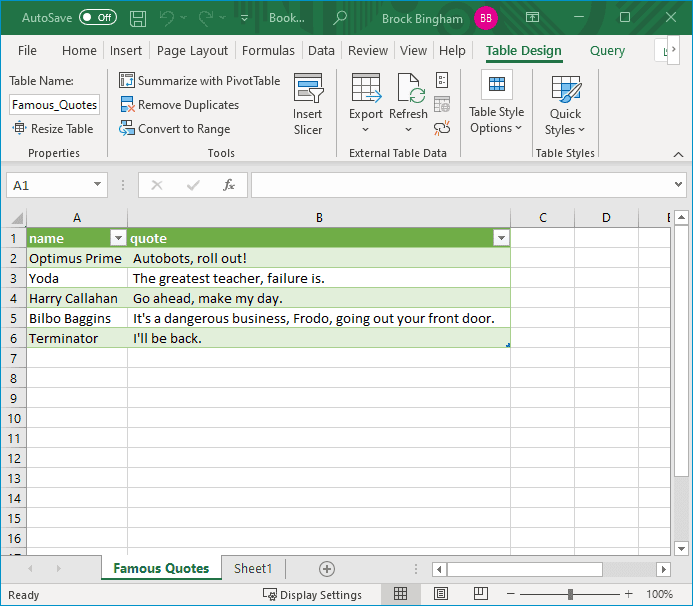The image size is (693, 606).
Task: Switch to Page Layout view icon
Action: pyautogui.click(x=441, y=594)
